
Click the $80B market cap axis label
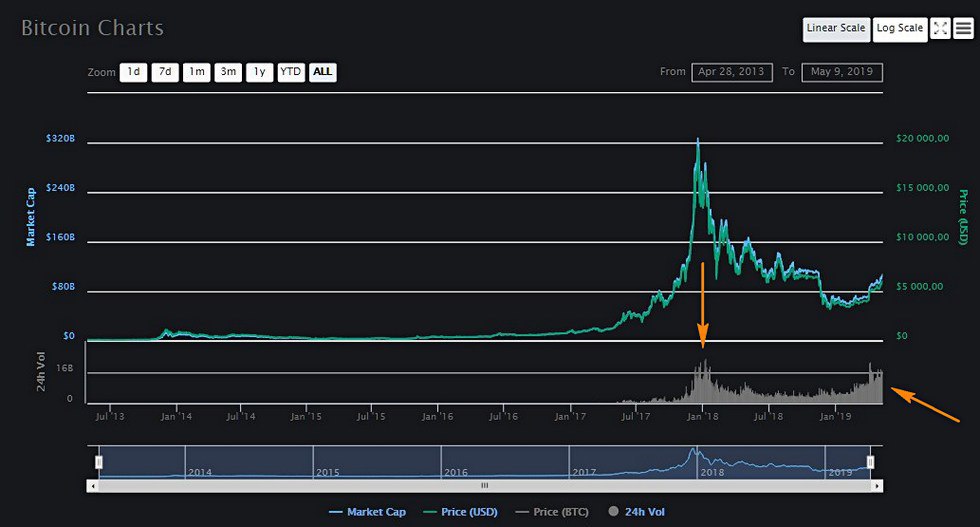63,286
